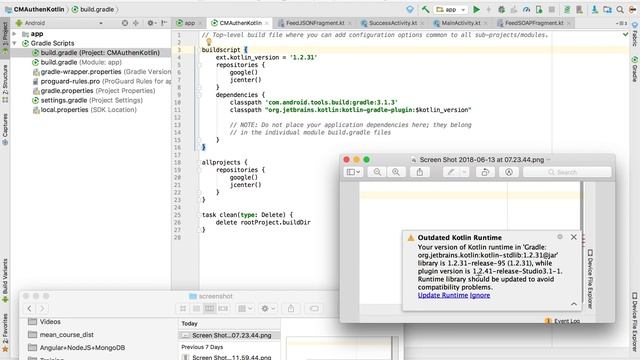Screen dimensions: 640x360
Task: Open the FeedSOAPFragment.kt tab
Action: pos(533,23)
